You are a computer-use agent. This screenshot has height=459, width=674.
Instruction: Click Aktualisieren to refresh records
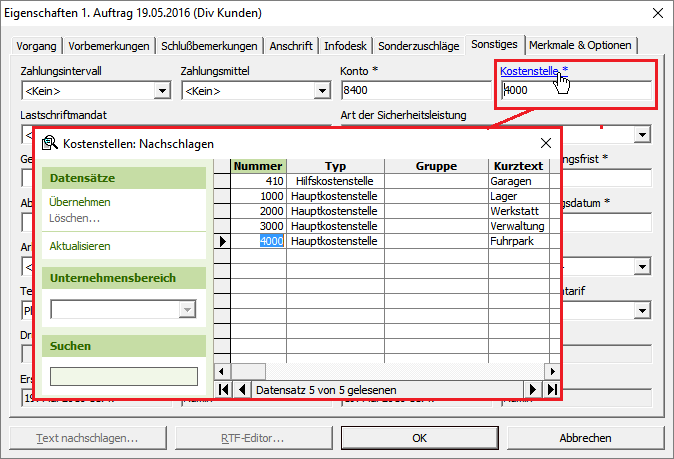[80, 245]
